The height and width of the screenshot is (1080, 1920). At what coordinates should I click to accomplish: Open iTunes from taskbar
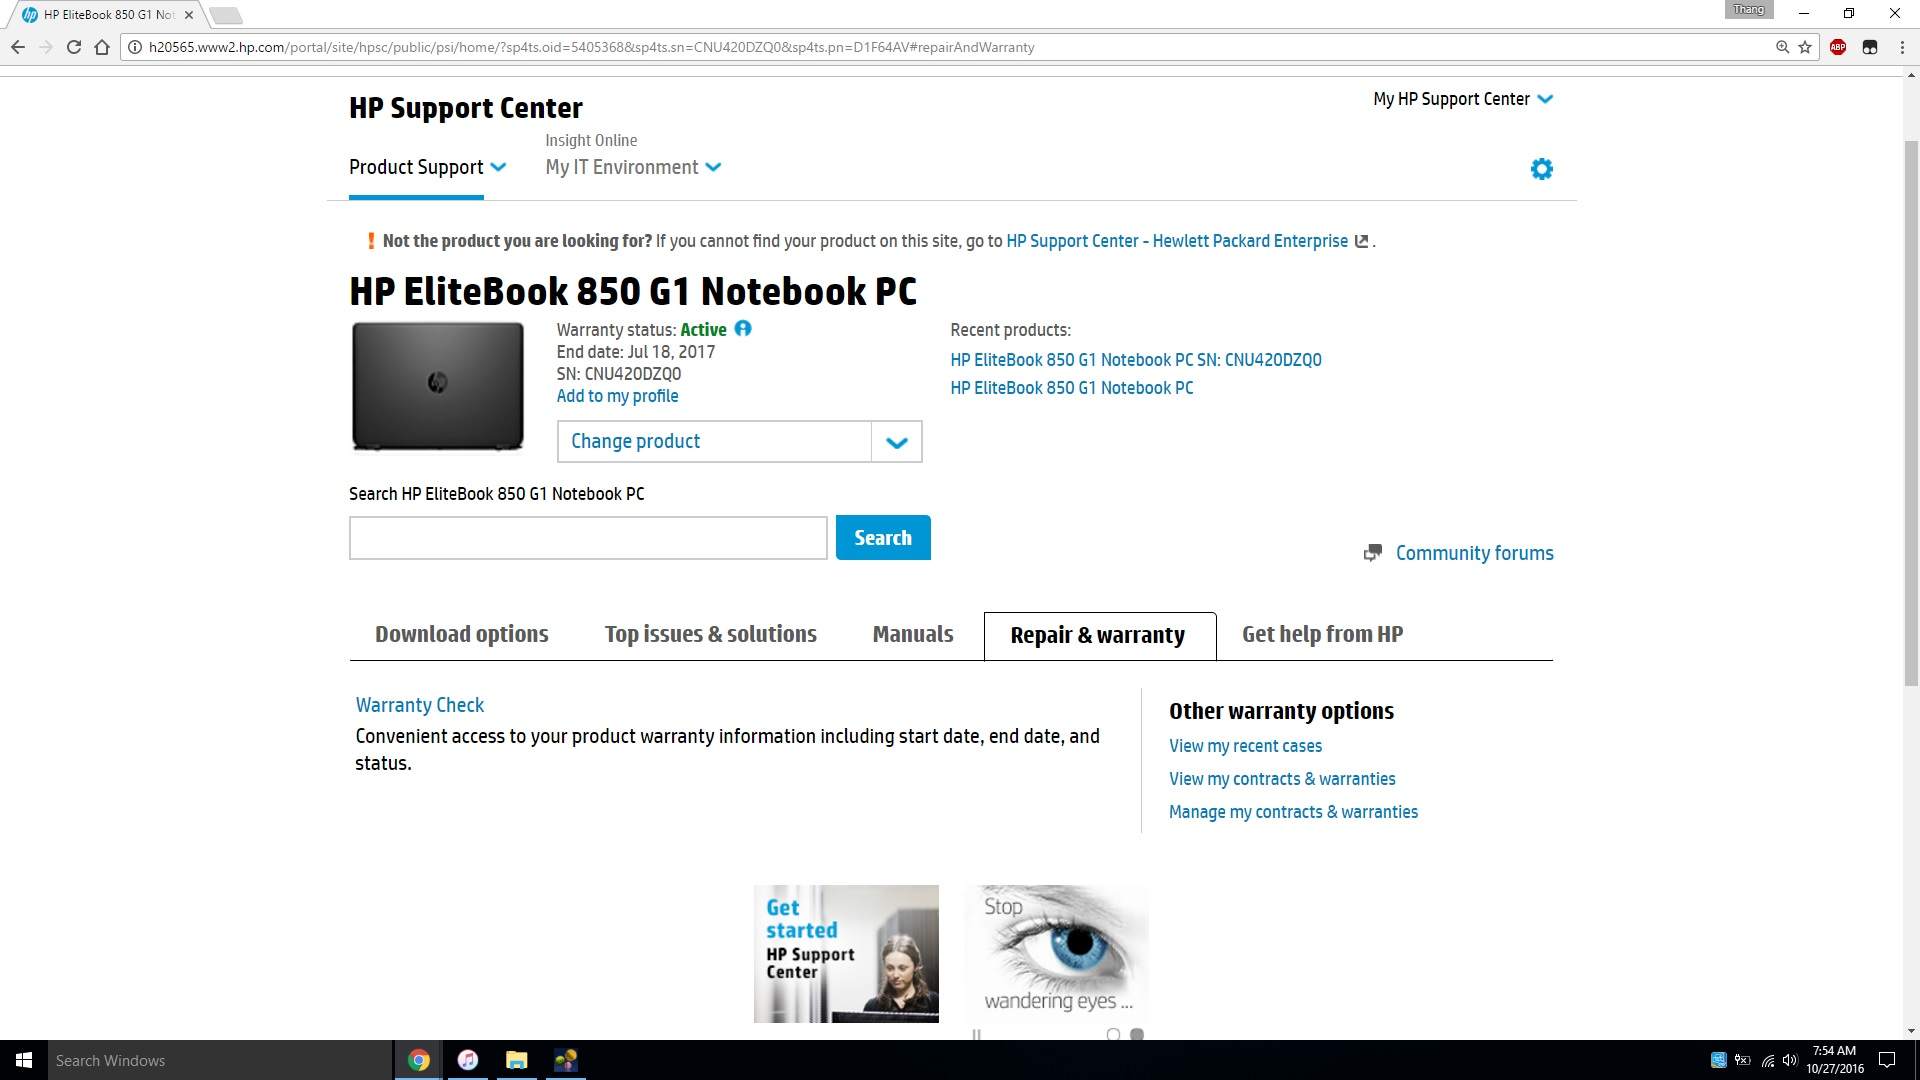(x=468, y=1060)
